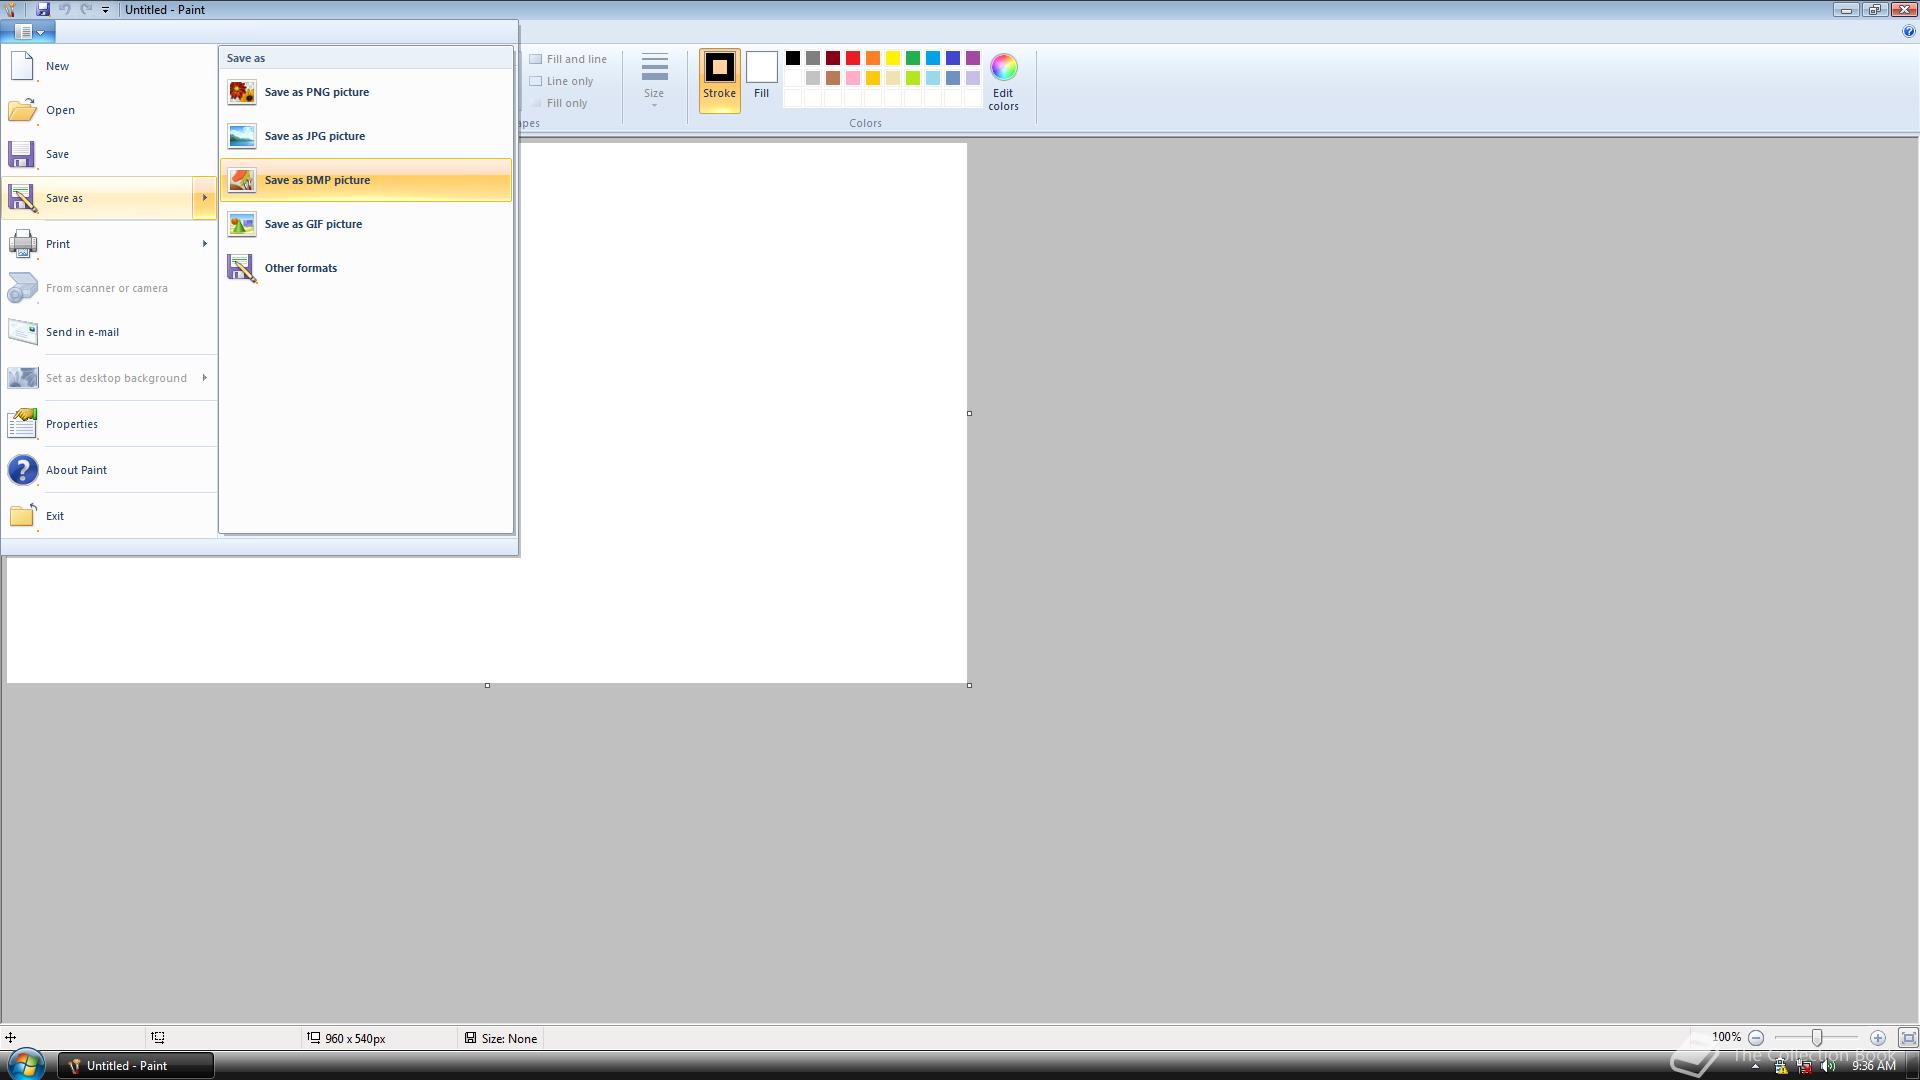Click the Redo arrow in title bar

point(86,9)
